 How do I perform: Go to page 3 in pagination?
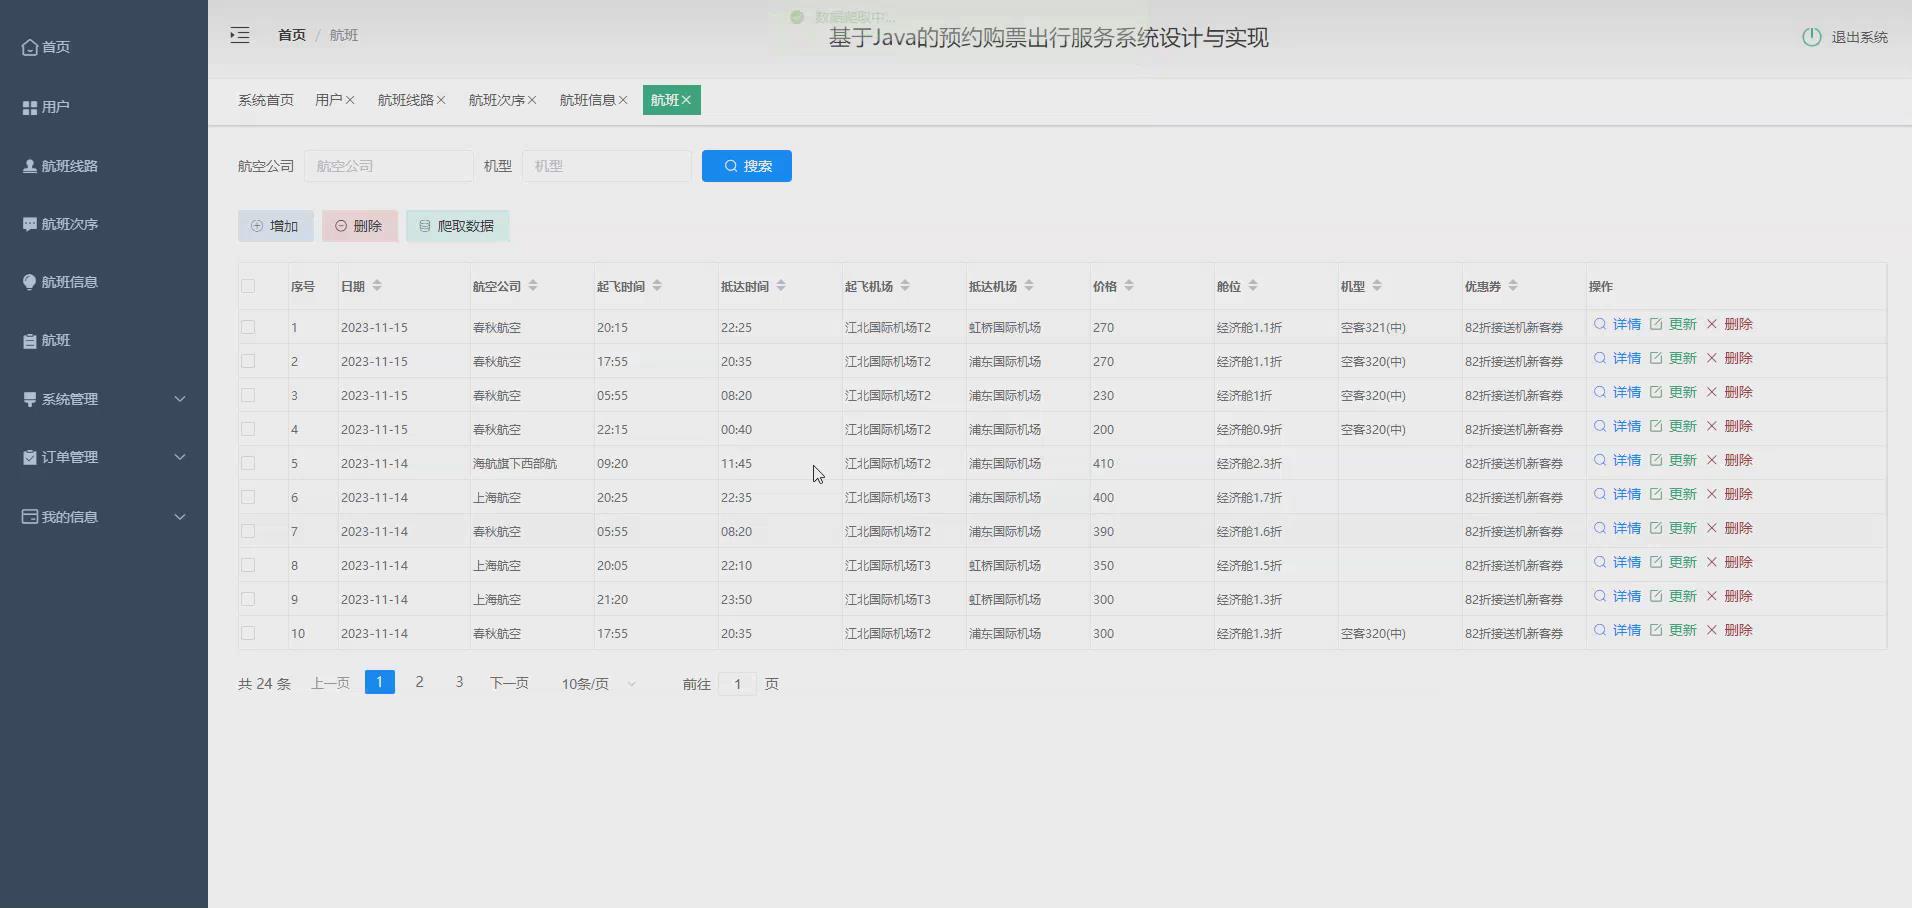[459, 682]
